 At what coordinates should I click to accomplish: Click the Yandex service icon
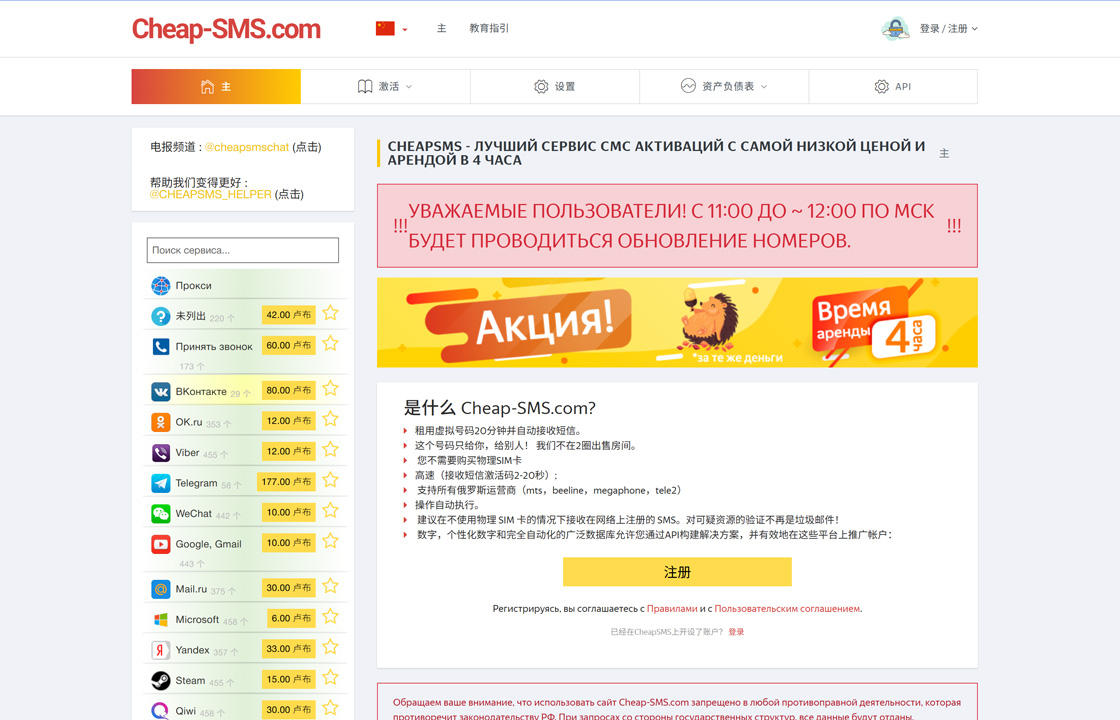(161, 650)
